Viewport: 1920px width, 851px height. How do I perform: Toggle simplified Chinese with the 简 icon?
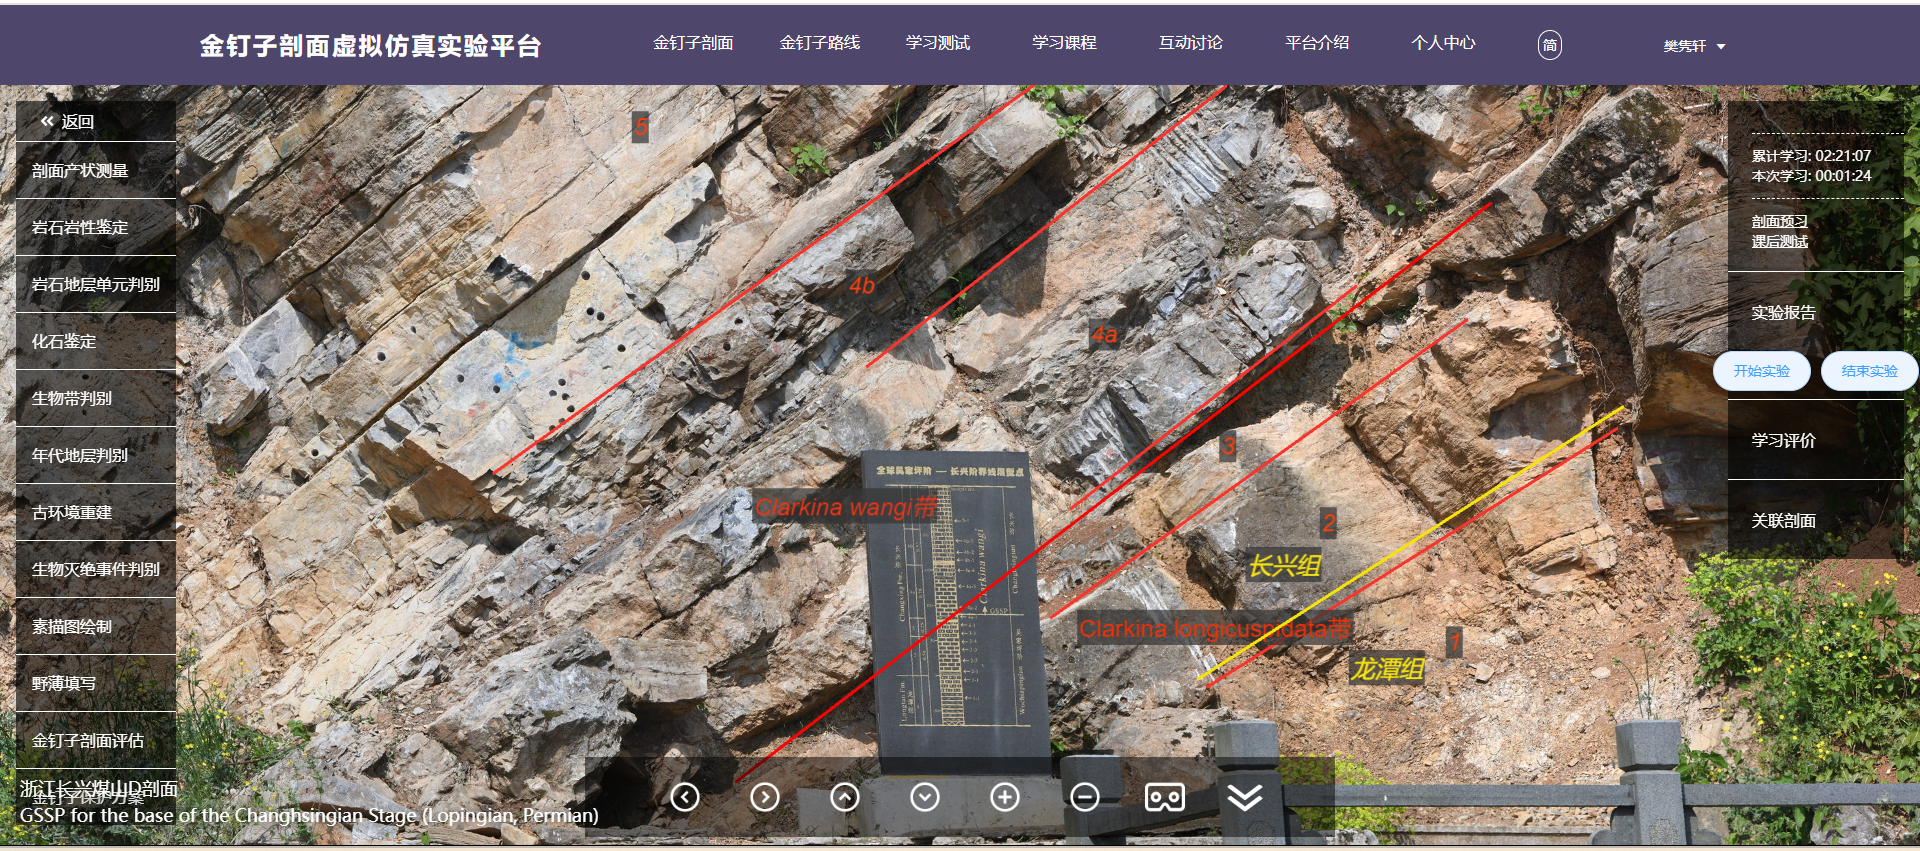pyautogui.click(x=1549, y=45)
